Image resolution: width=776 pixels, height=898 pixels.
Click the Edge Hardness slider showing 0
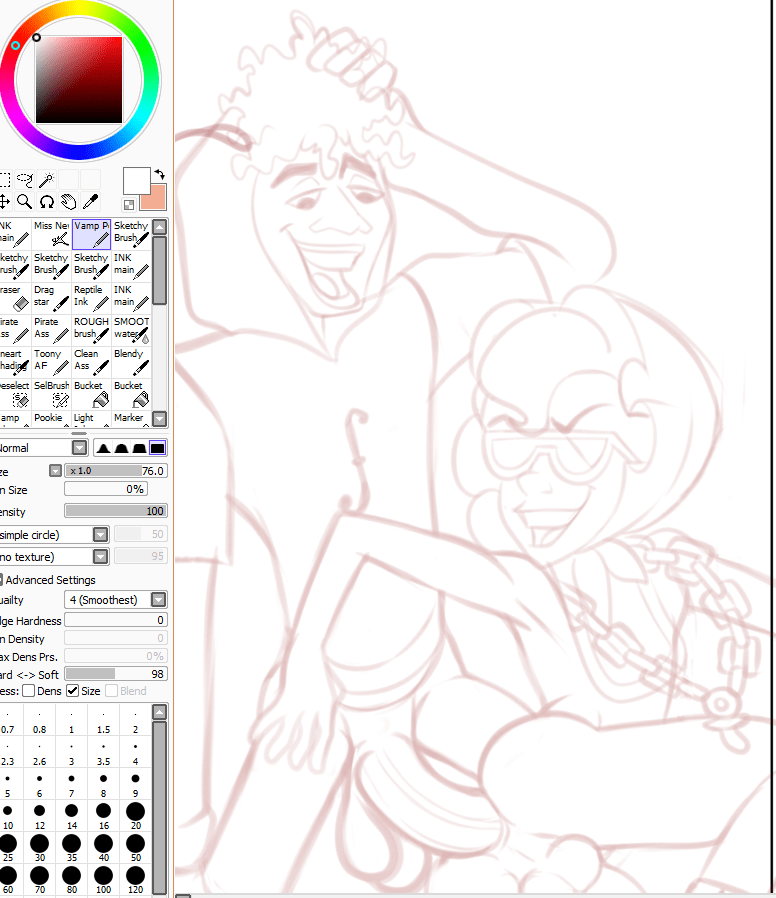tap(116, 620)
